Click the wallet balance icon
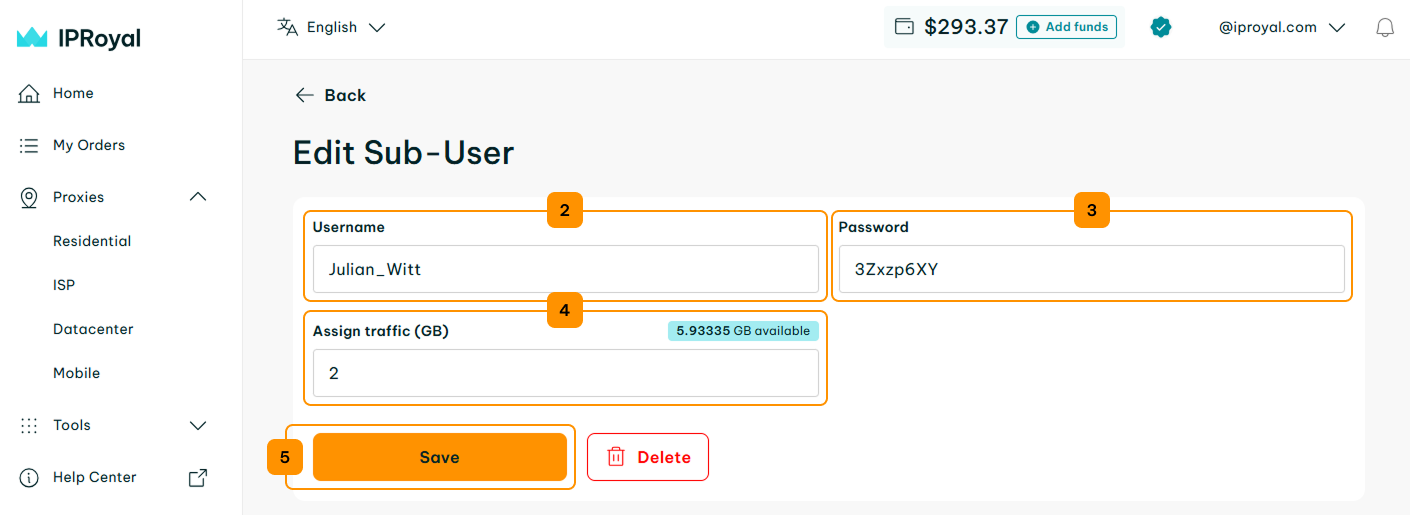This screenshot has height=515, width=1410. 904,27
